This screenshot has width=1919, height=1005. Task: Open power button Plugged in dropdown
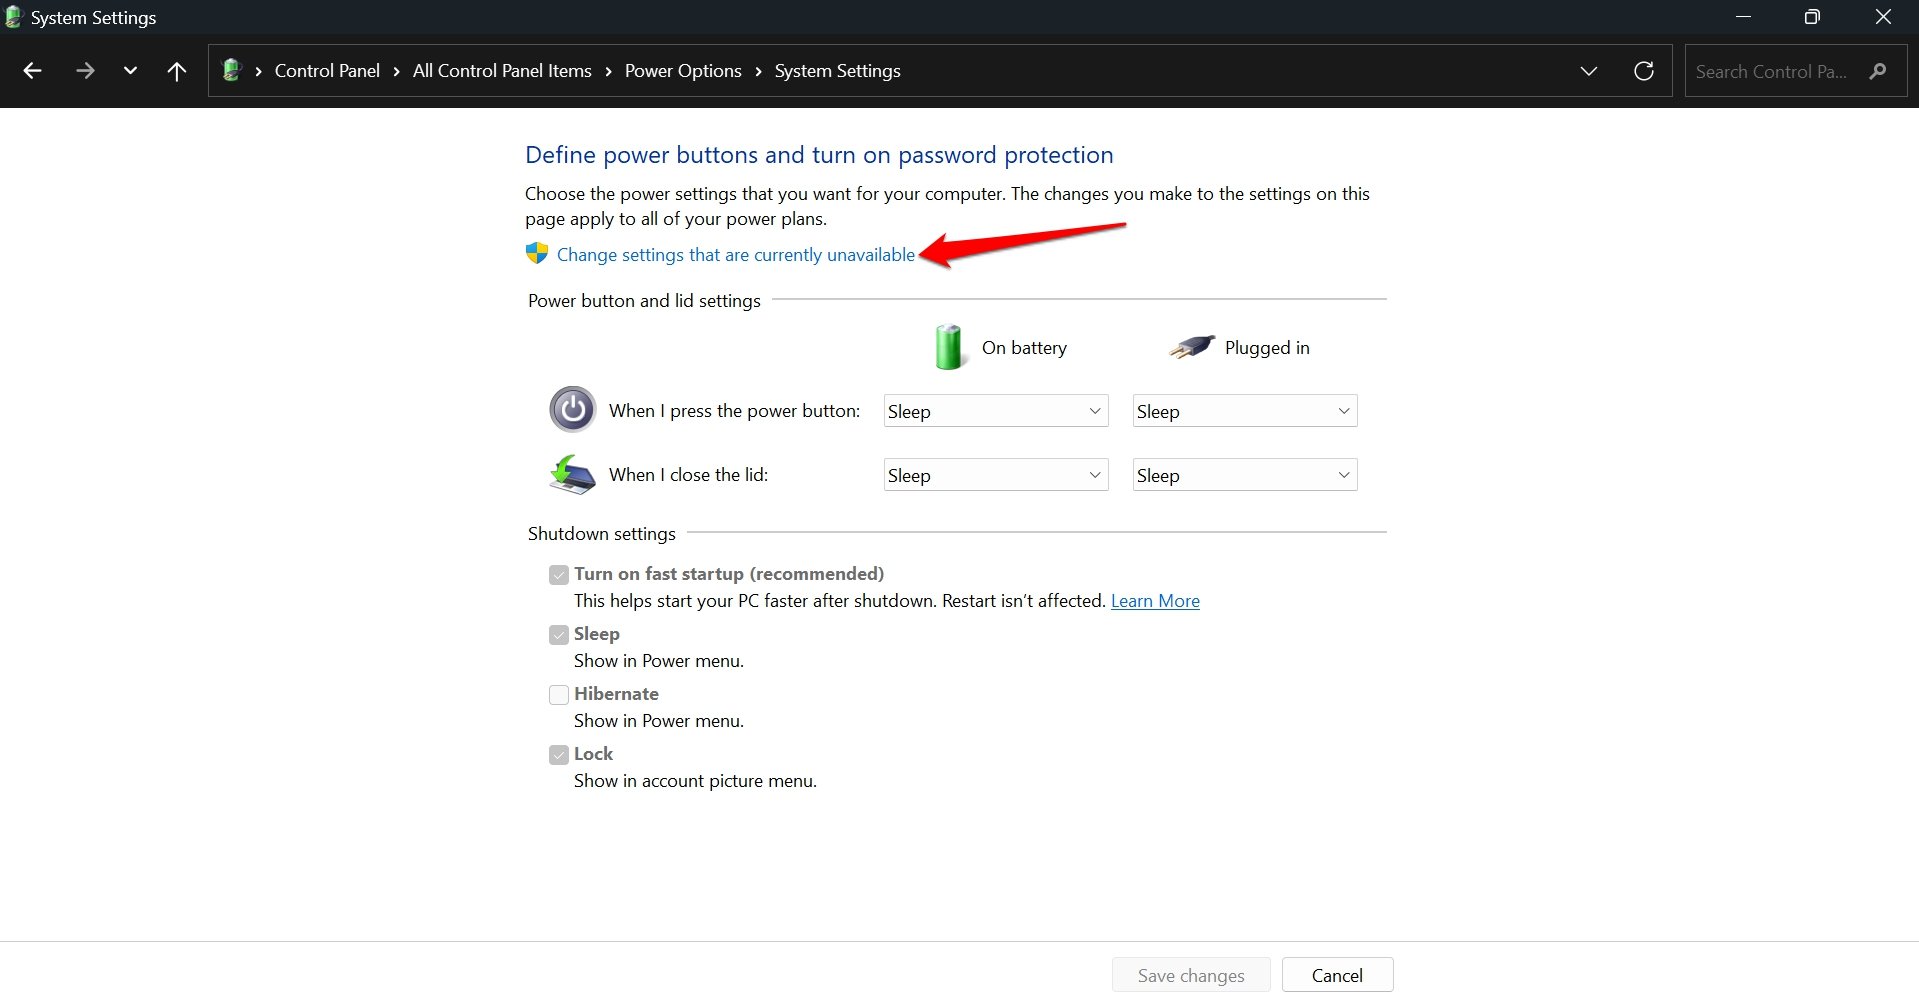(x=1245, y=411)
